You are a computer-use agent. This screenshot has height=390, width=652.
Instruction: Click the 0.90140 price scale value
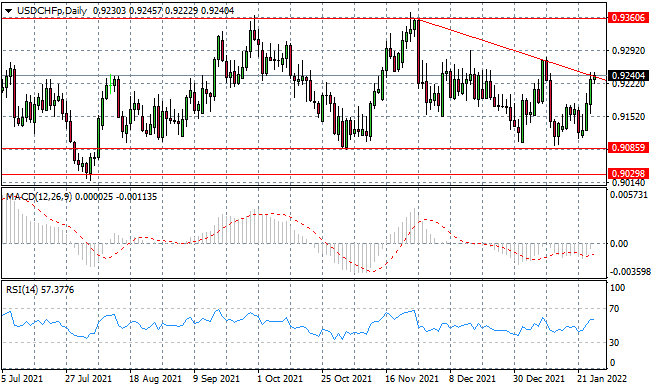(x=629, y=183)
